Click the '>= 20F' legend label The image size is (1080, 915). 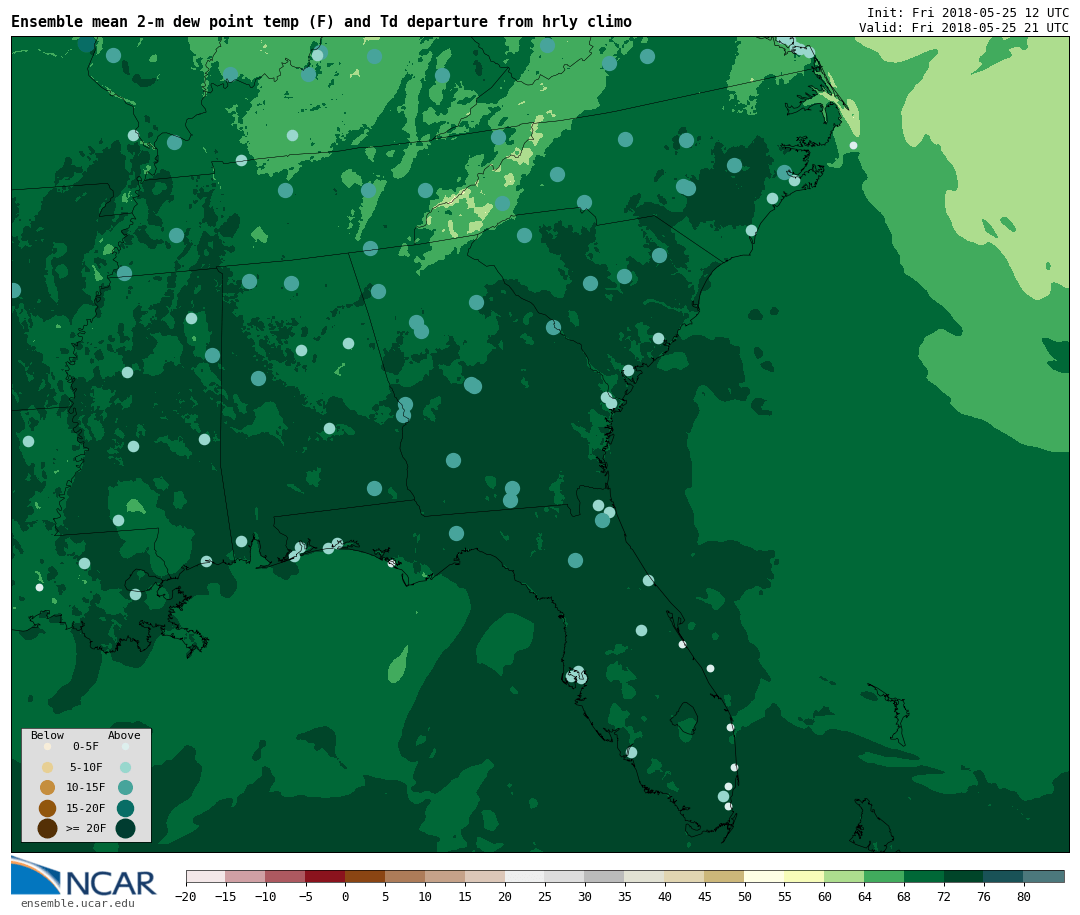click(x=85, y=828)
